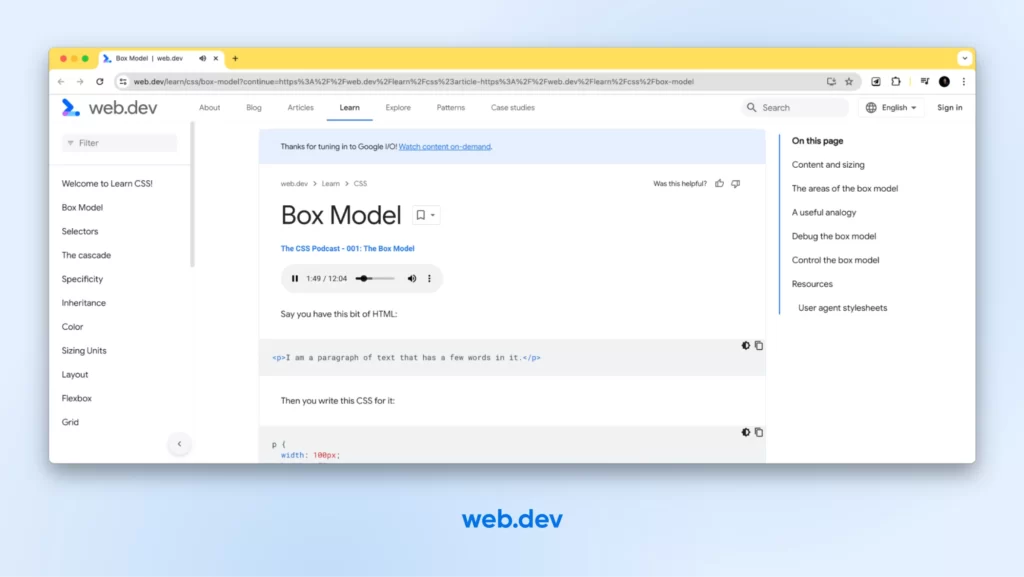Open browser extensions puzzle icon
This screenshot has width=1024, height=577.
pyautogui.click(x=896, y=82)
